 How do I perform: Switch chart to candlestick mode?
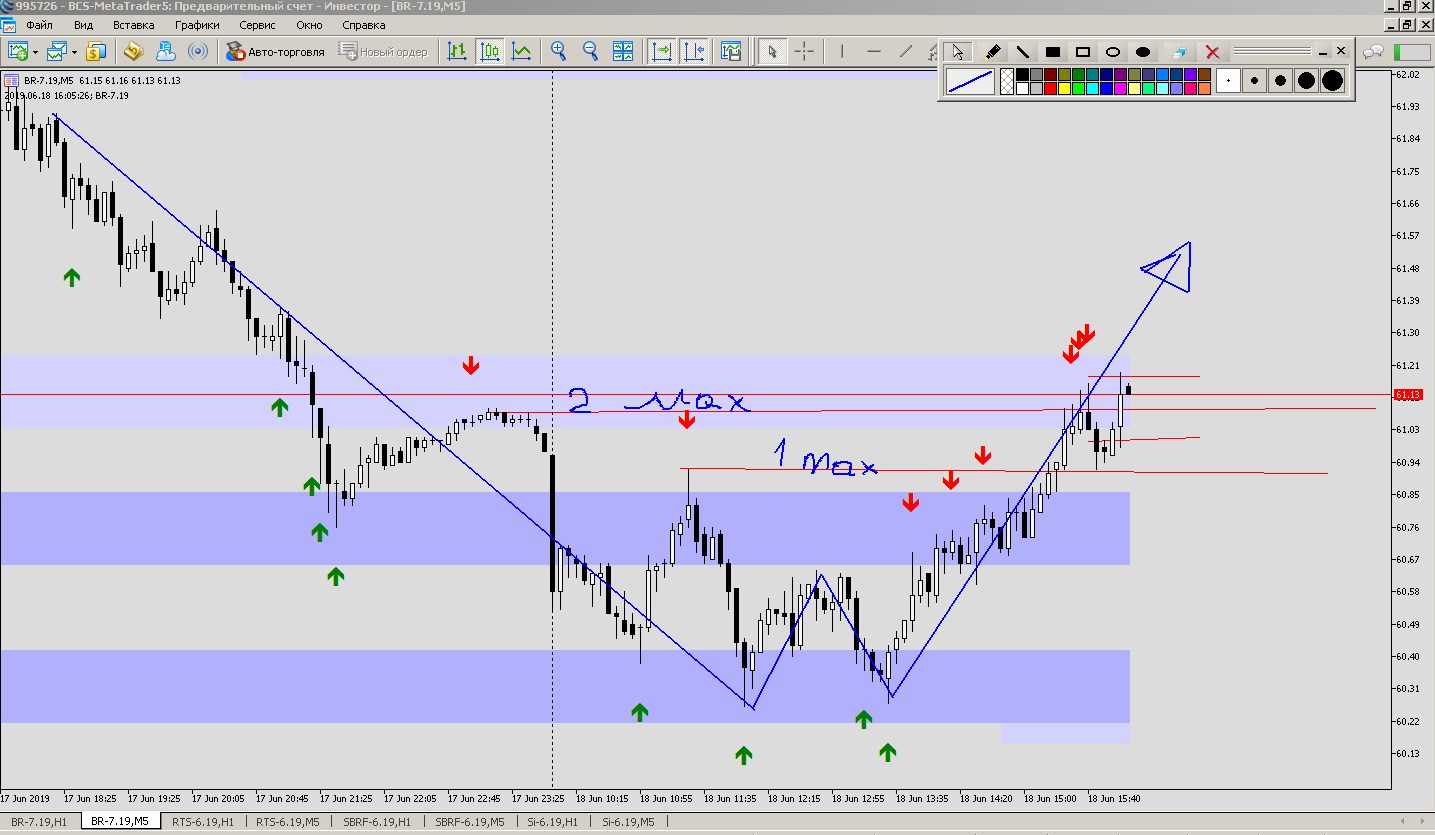coord(489,51)
